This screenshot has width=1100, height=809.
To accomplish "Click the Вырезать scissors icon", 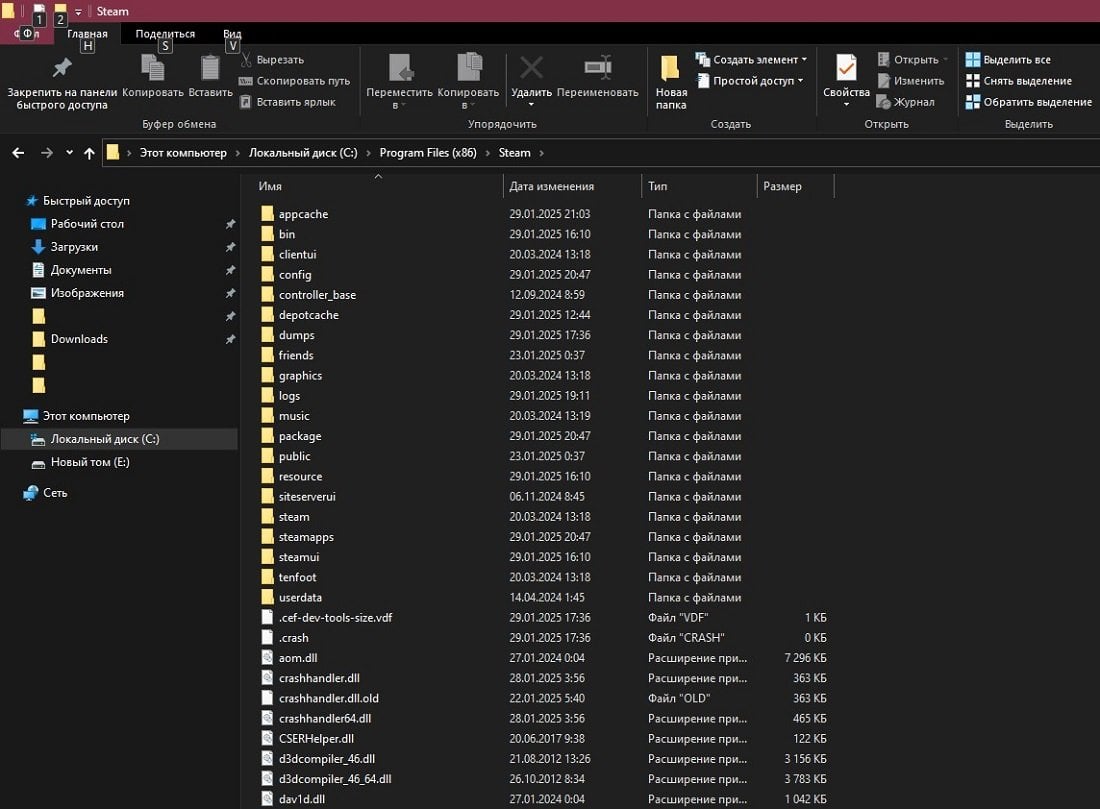I will point(246,60).
